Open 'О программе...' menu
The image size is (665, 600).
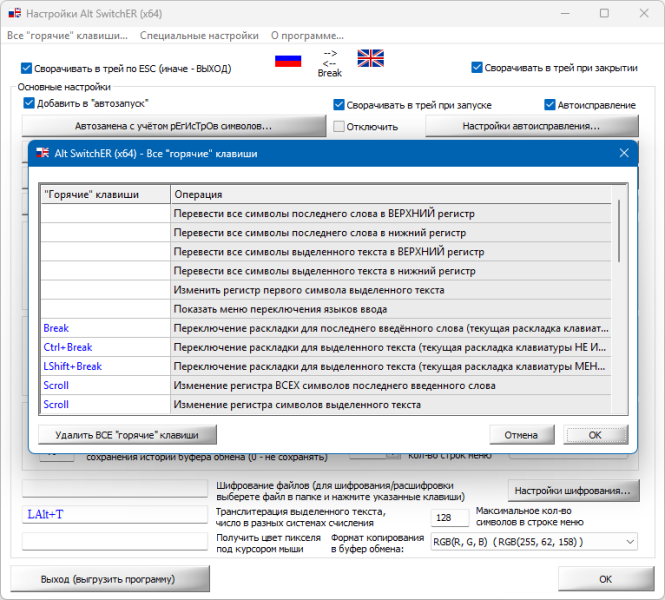(307, 36)
